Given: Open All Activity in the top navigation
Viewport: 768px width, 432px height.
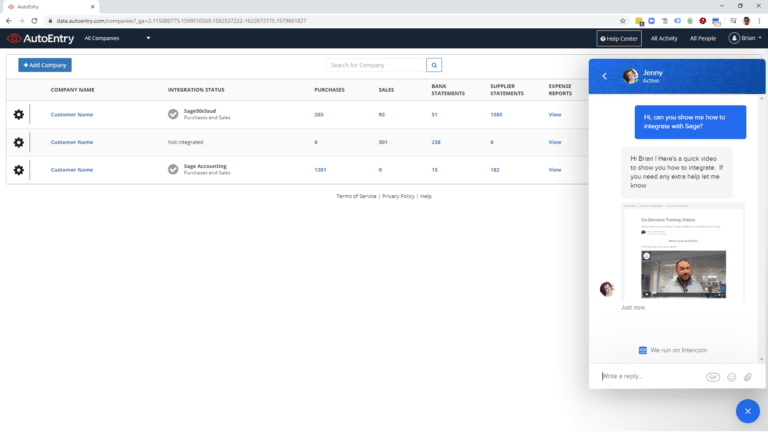Looking at the screenshot, I should click(x=664, y=39).
